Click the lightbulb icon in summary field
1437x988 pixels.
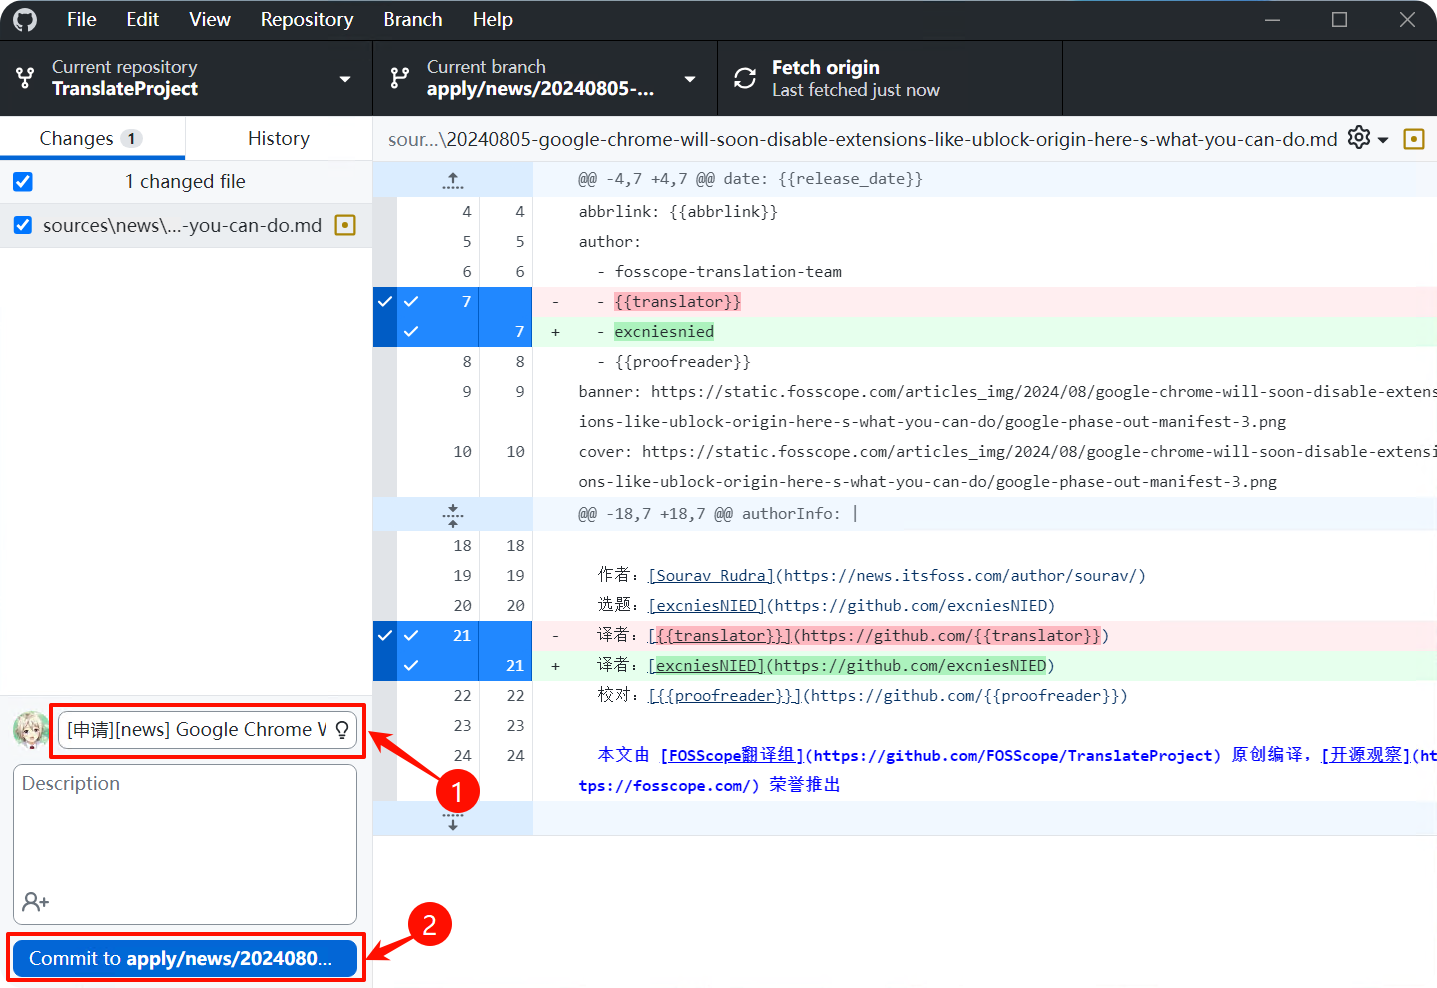coord(342,730)
